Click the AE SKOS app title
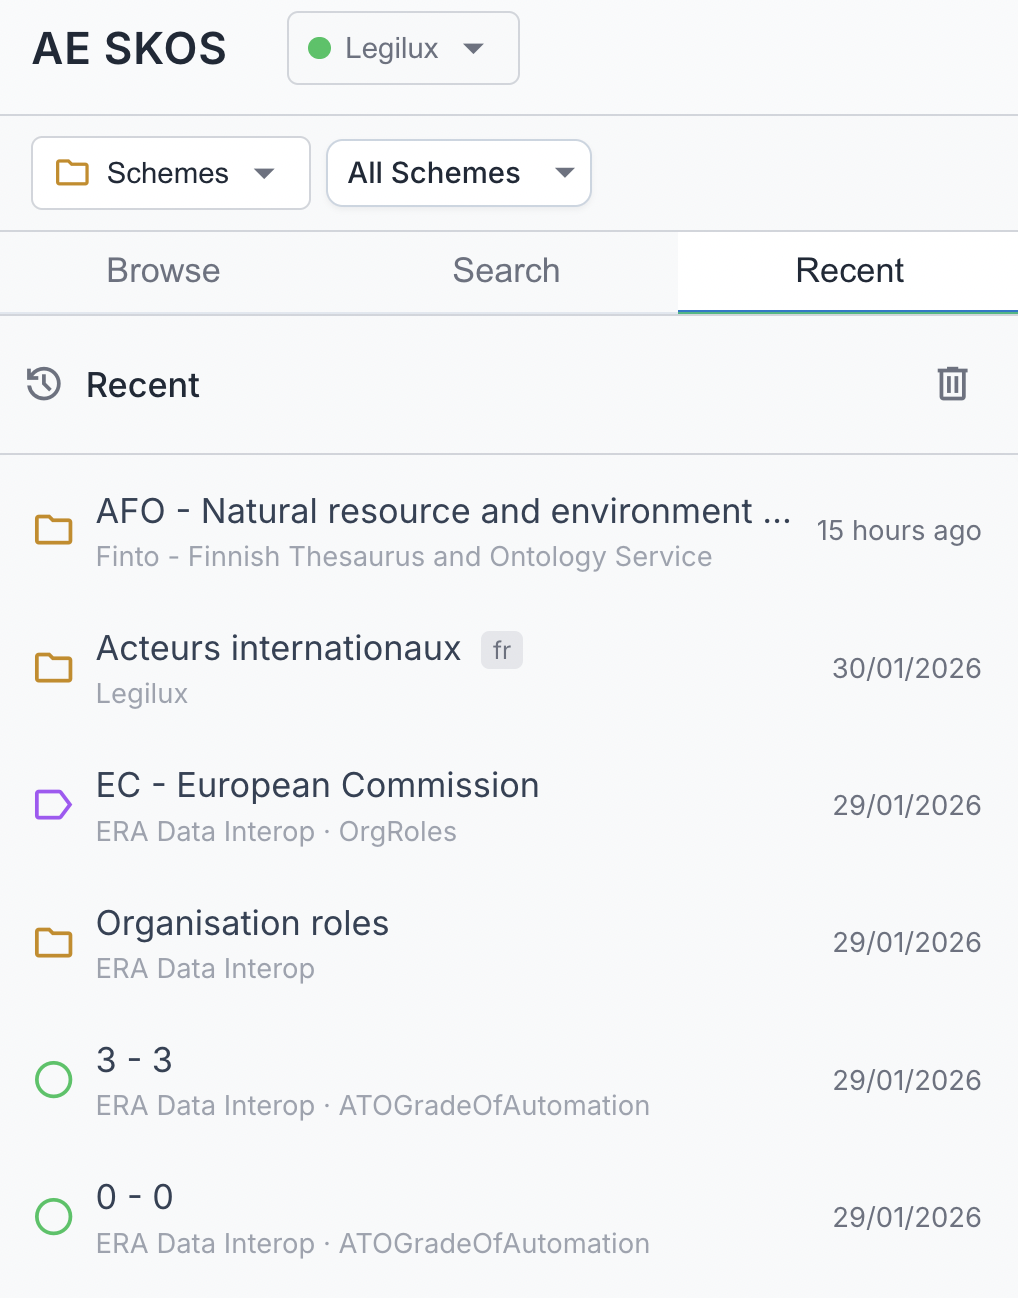The width and height of the screenshot is (1018, 1298). 130,49
